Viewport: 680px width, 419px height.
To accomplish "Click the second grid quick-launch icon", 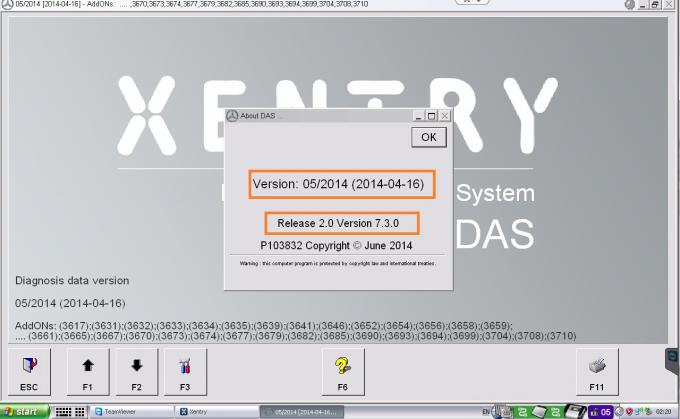I will click(x=80, y=412).
